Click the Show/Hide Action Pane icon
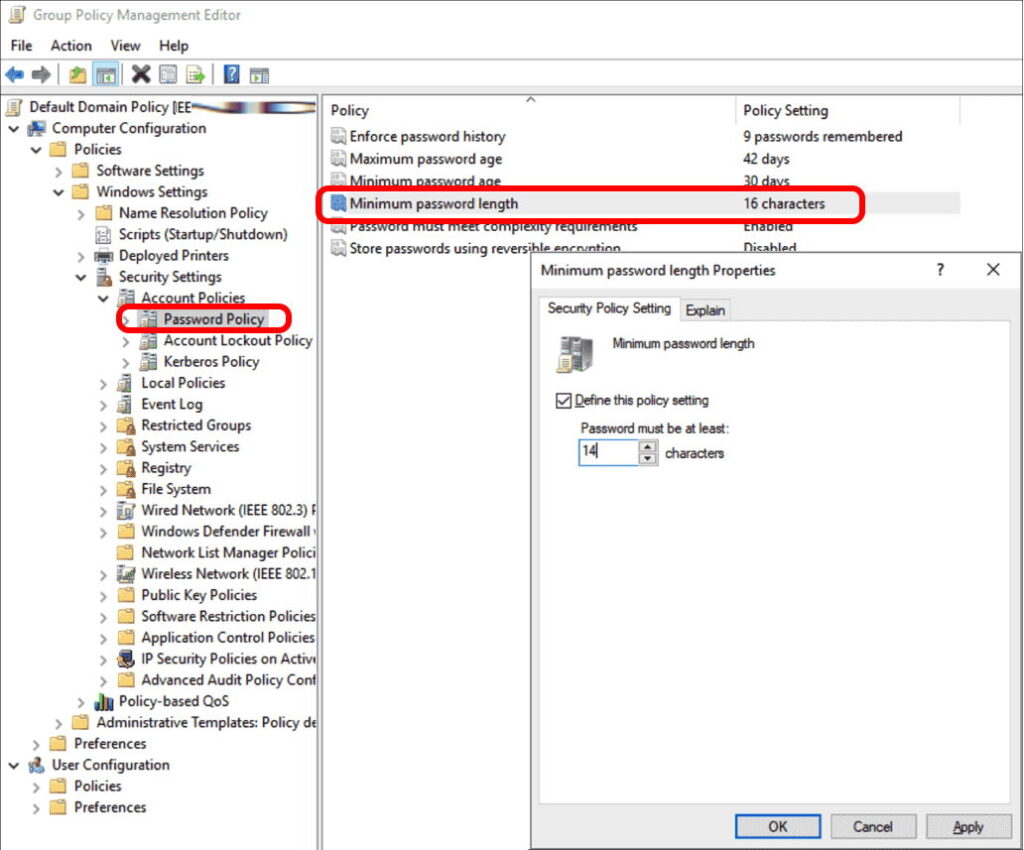This screenshot has height=850, width=1024. point(259,75)
